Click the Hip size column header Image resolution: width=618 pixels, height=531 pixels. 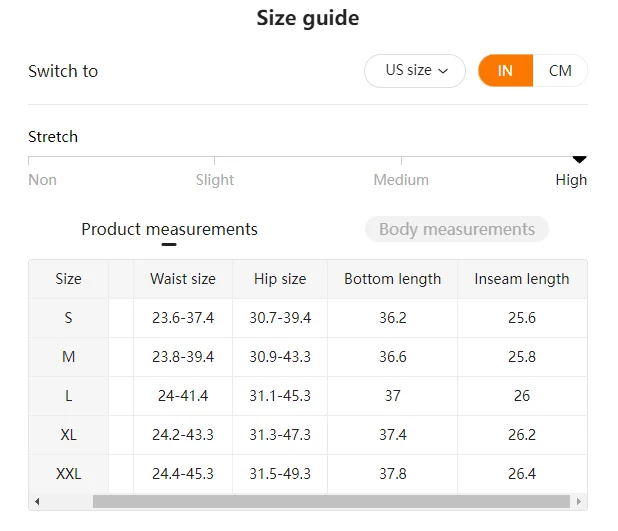tap(280, 279)
